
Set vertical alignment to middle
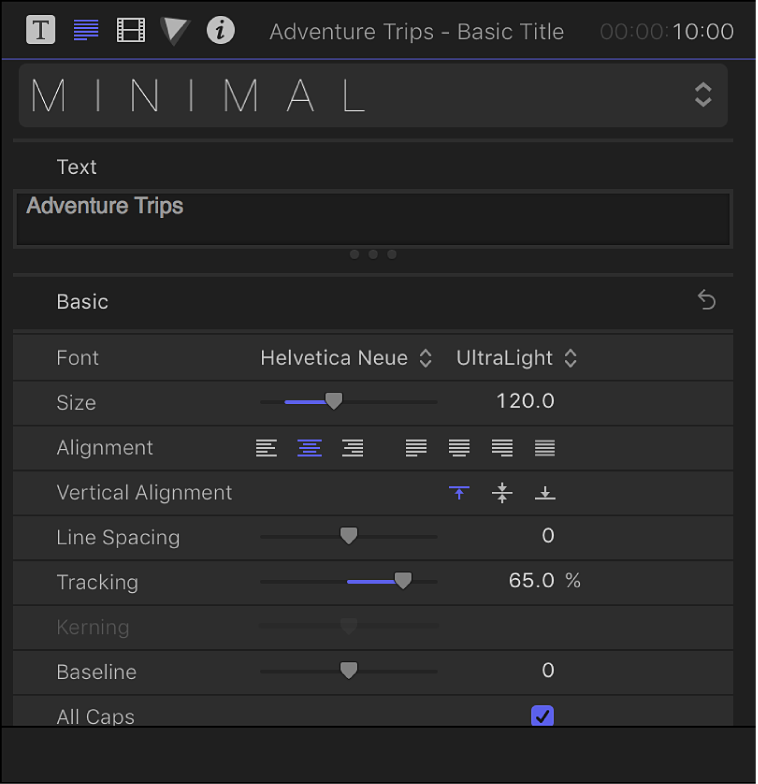pos(502,493)
